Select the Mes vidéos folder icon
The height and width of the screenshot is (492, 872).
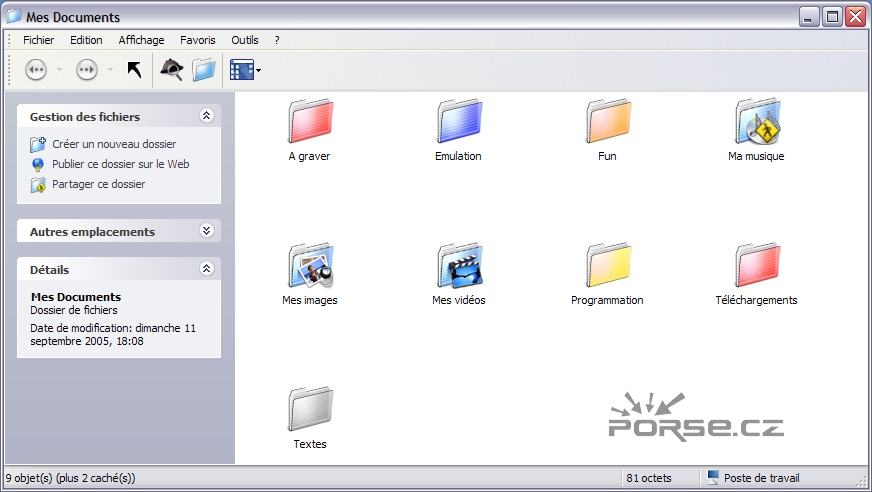[459, 266]
